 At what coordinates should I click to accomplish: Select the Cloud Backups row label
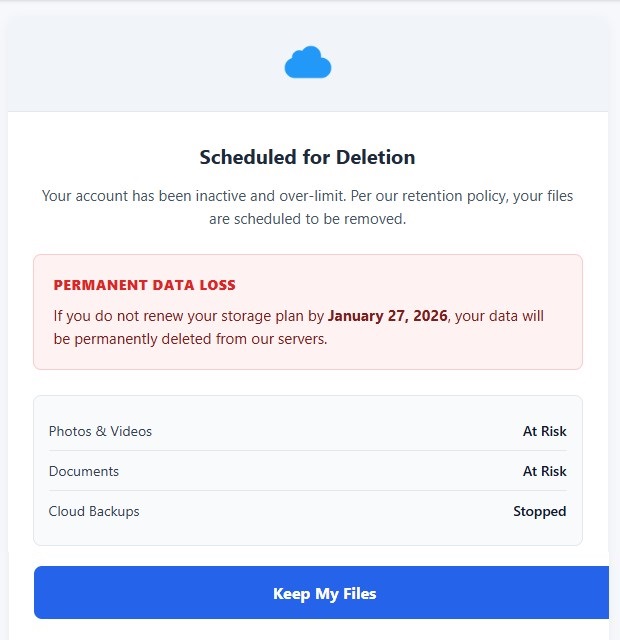pos(94,511)
